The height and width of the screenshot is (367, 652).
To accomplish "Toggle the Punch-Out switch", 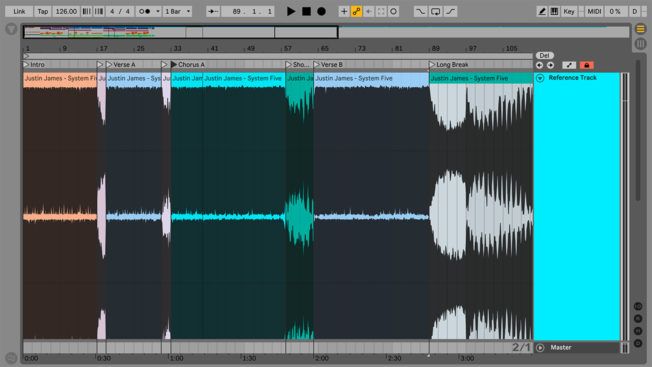I will [451, 11].
